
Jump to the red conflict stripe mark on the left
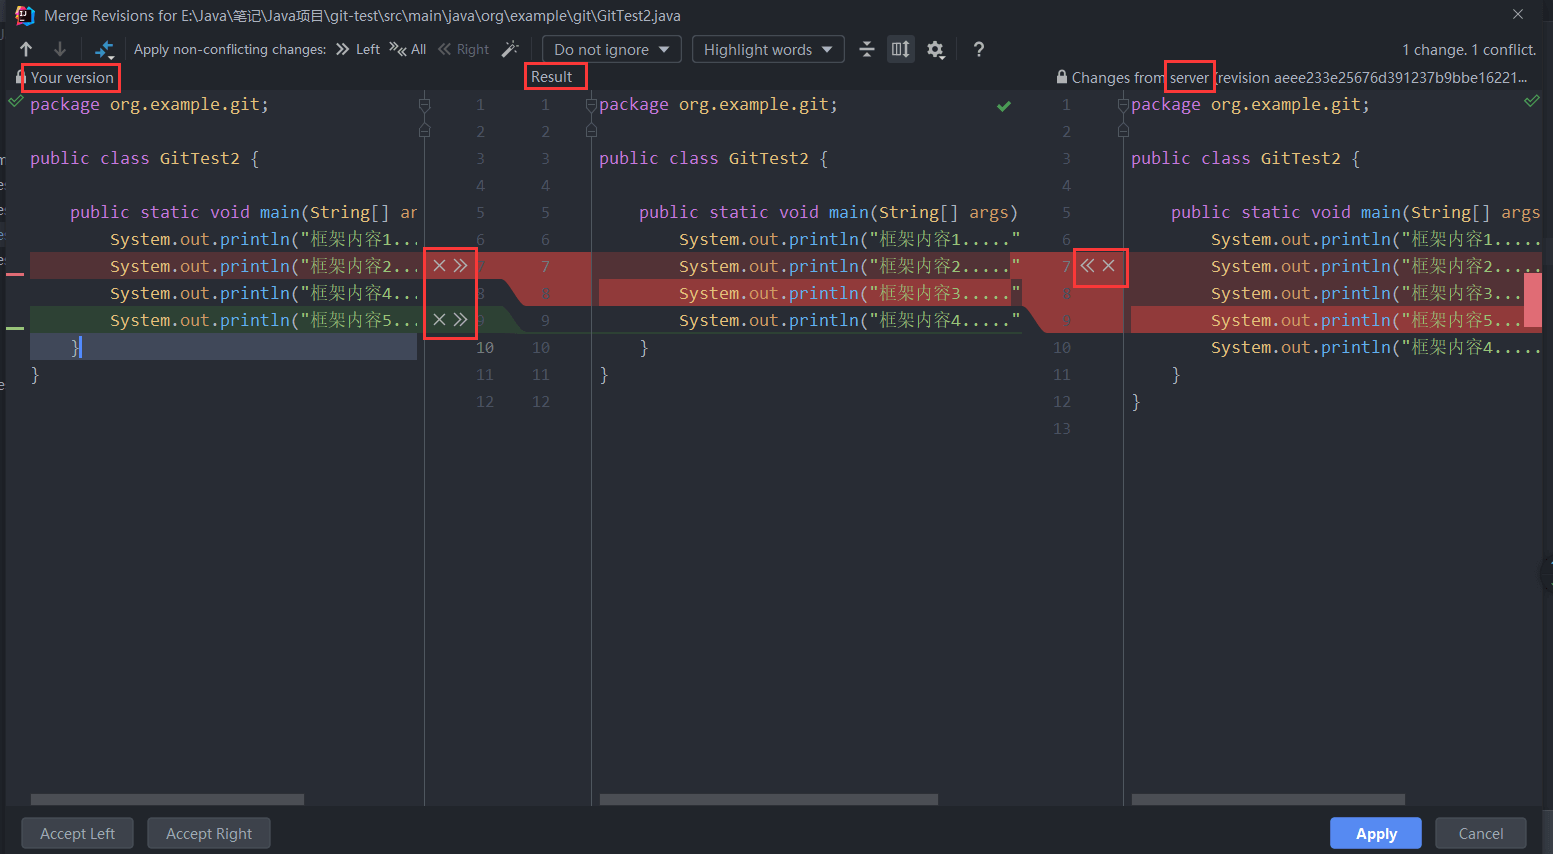(15, 274)
